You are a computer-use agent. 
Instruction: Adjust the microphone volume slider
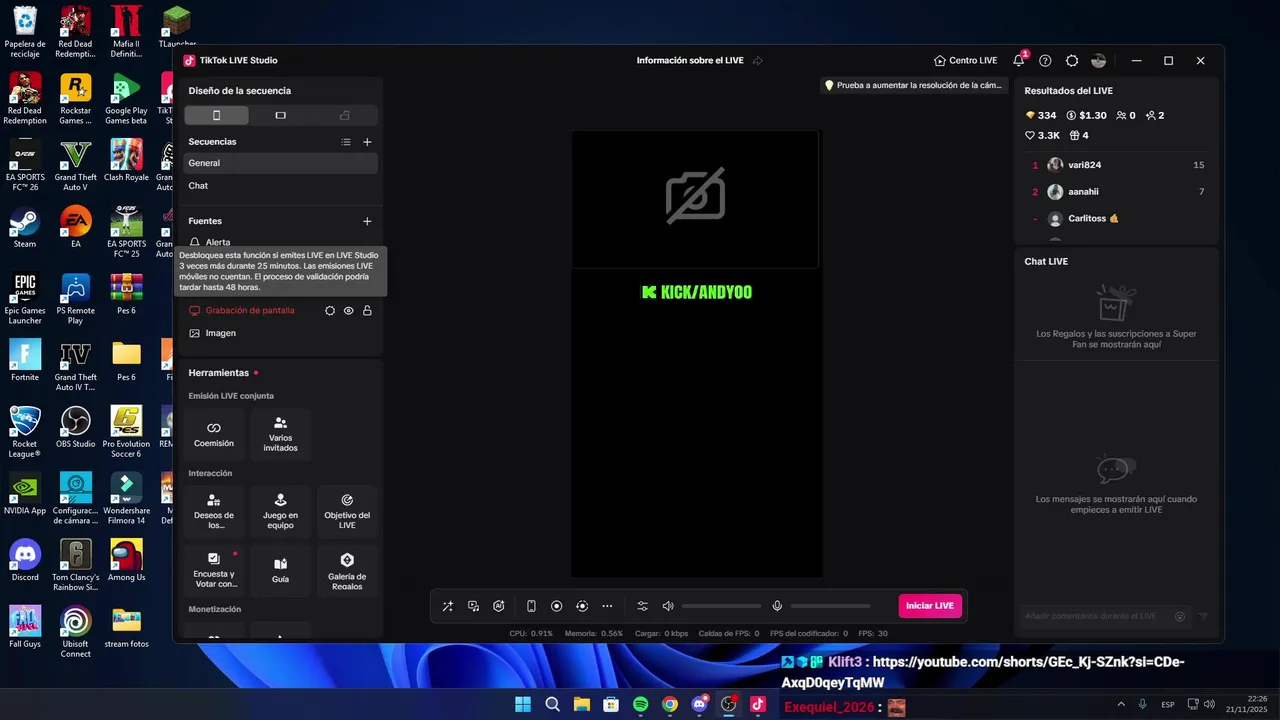pyautogui.click(x=830, y=606)
